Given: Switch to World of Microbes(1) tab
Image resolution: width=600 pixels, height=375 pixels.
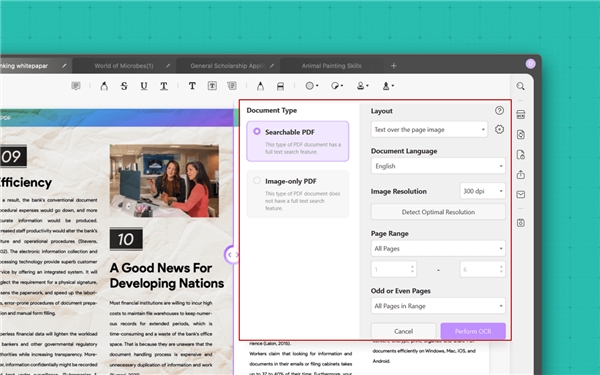Looking at the screenshot, I should pyautogui.click(x=124, y=66).
